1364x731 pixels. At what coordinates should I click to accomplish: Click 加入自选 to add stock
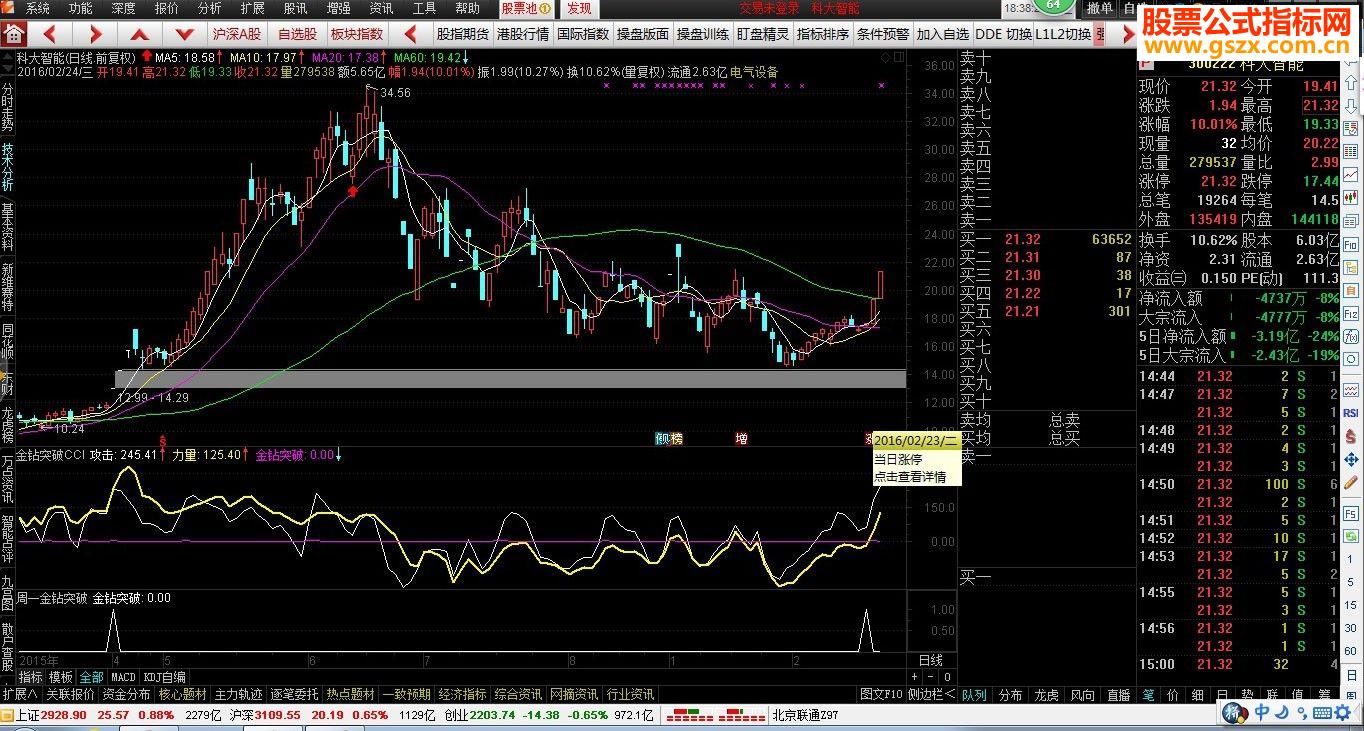[x=943, y=33]
